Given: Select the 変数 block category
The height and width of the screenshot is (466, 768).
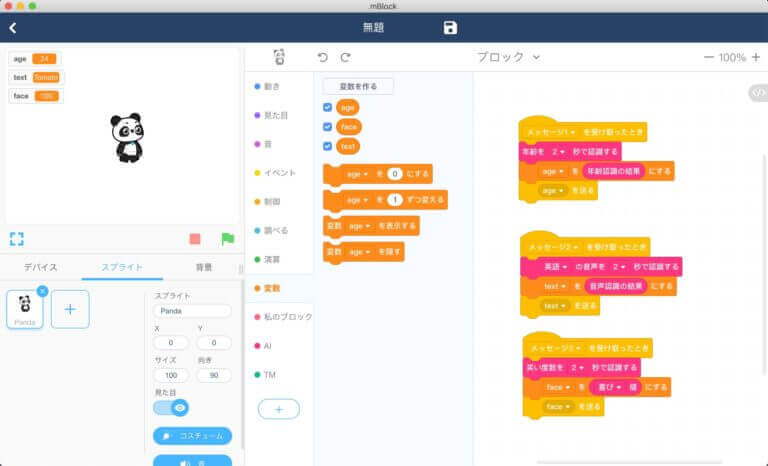Looking at the screenshot, I should click(267, 288).
